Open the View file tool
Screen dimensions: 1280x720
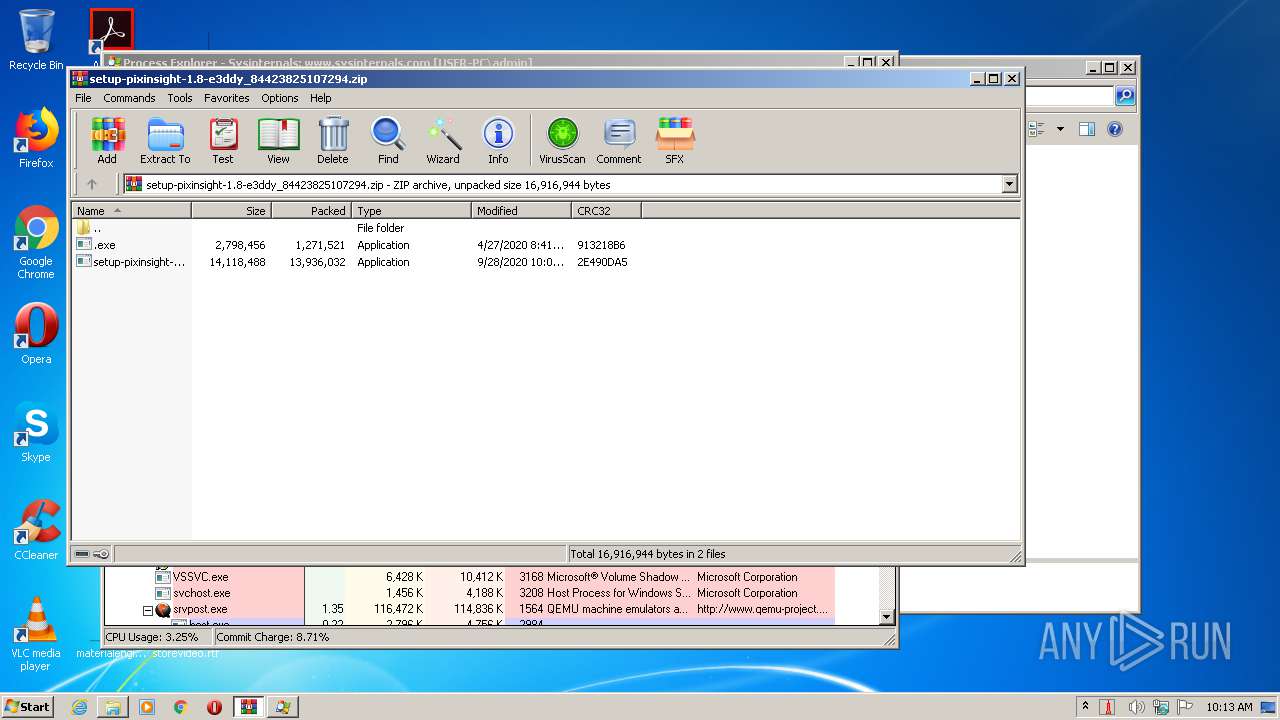pyautogui.click(x=278, y=140)
